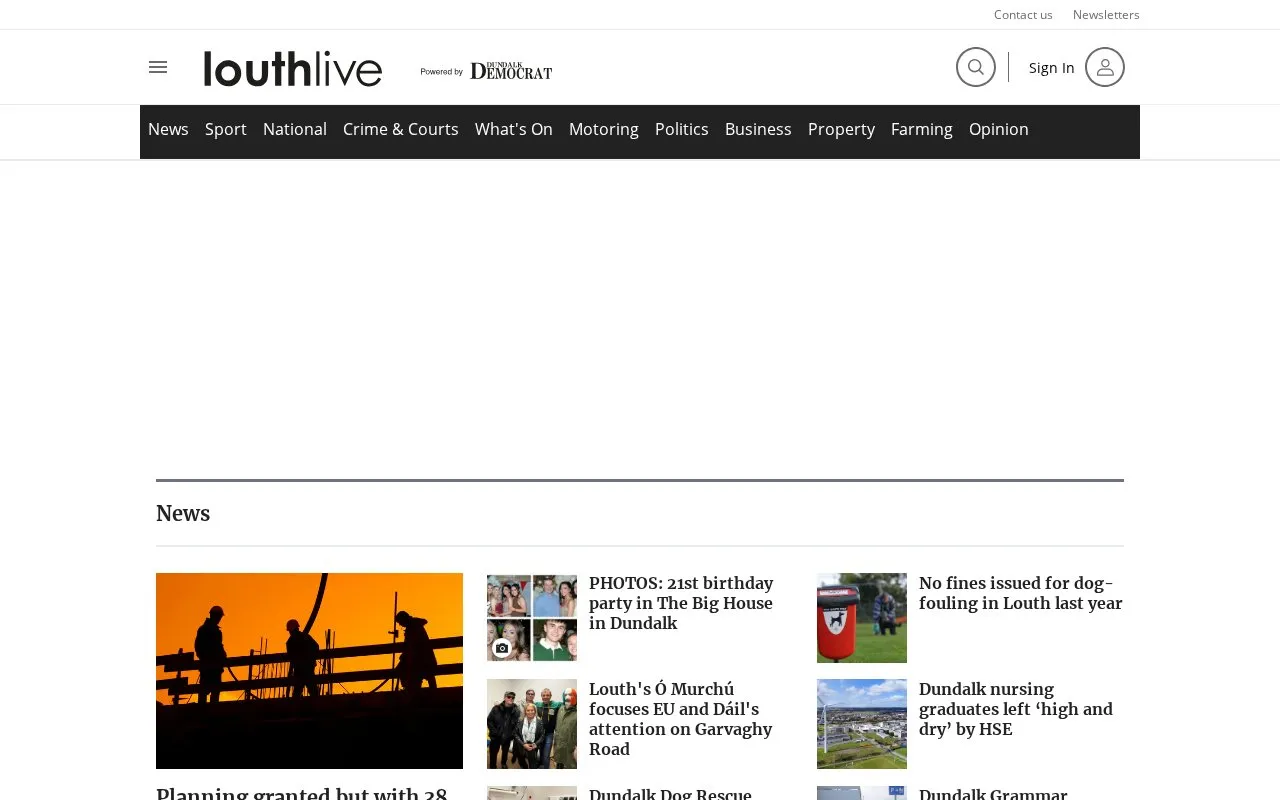Open the Dundalk aerial view thumbnail
This screenshot has width=1280, height=800.
point(862,724)
